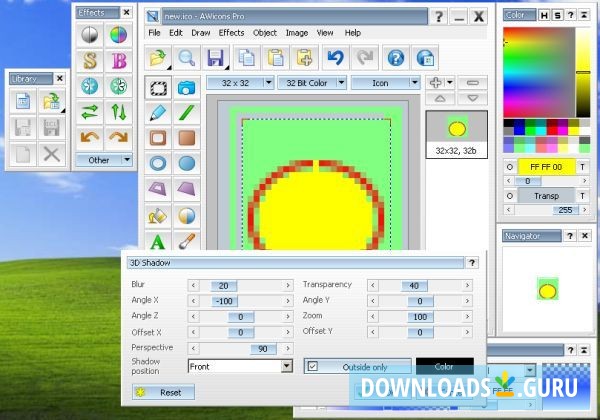Image resolution: width=600 pixels, height=420 pixels.
Task: Click the Shadow S effect icon
Action: pos(90,61)
